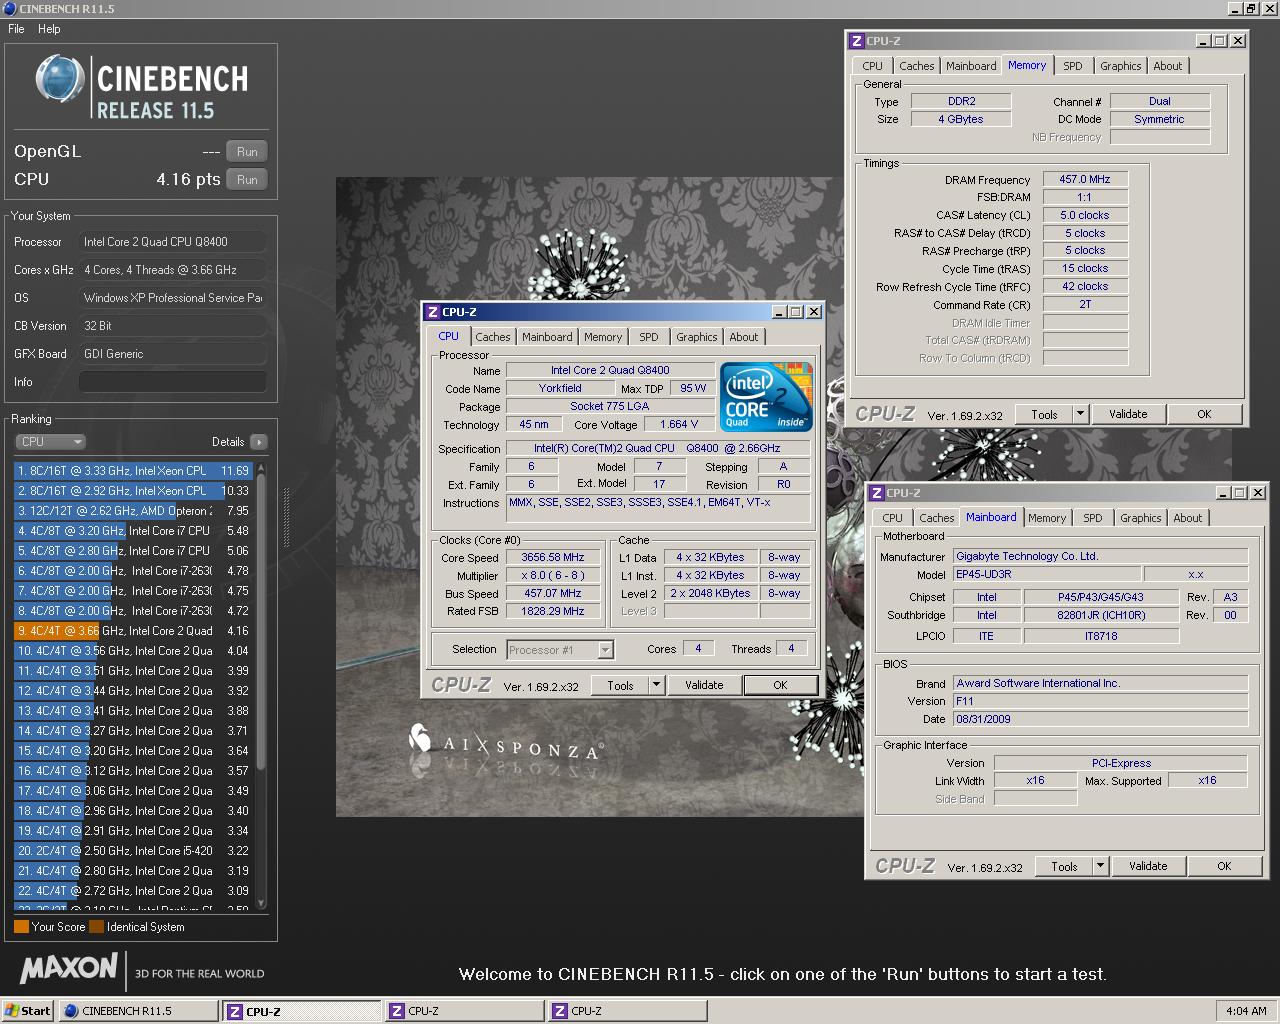Expand the Tools dropdown arrow in the CPU-Z Mainboard window

pos(1100,866)
